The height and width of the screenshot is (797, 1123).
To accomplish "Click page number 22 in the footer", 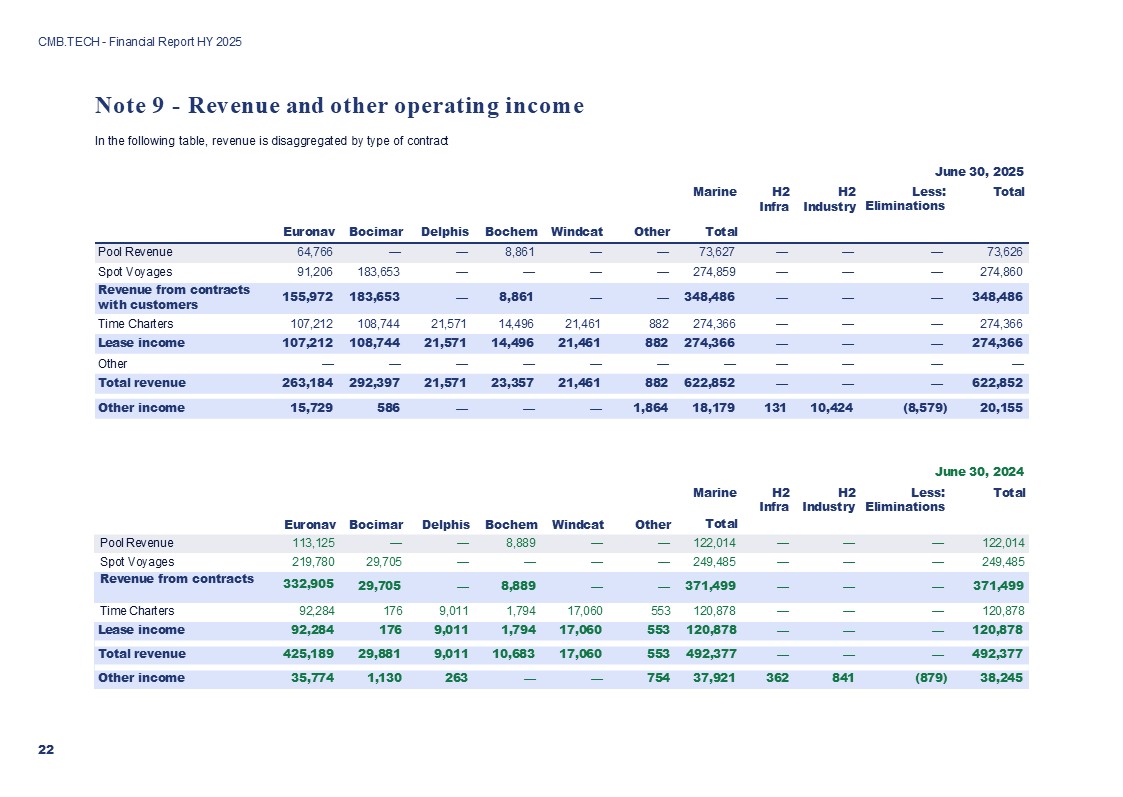I will pos(45,750).
